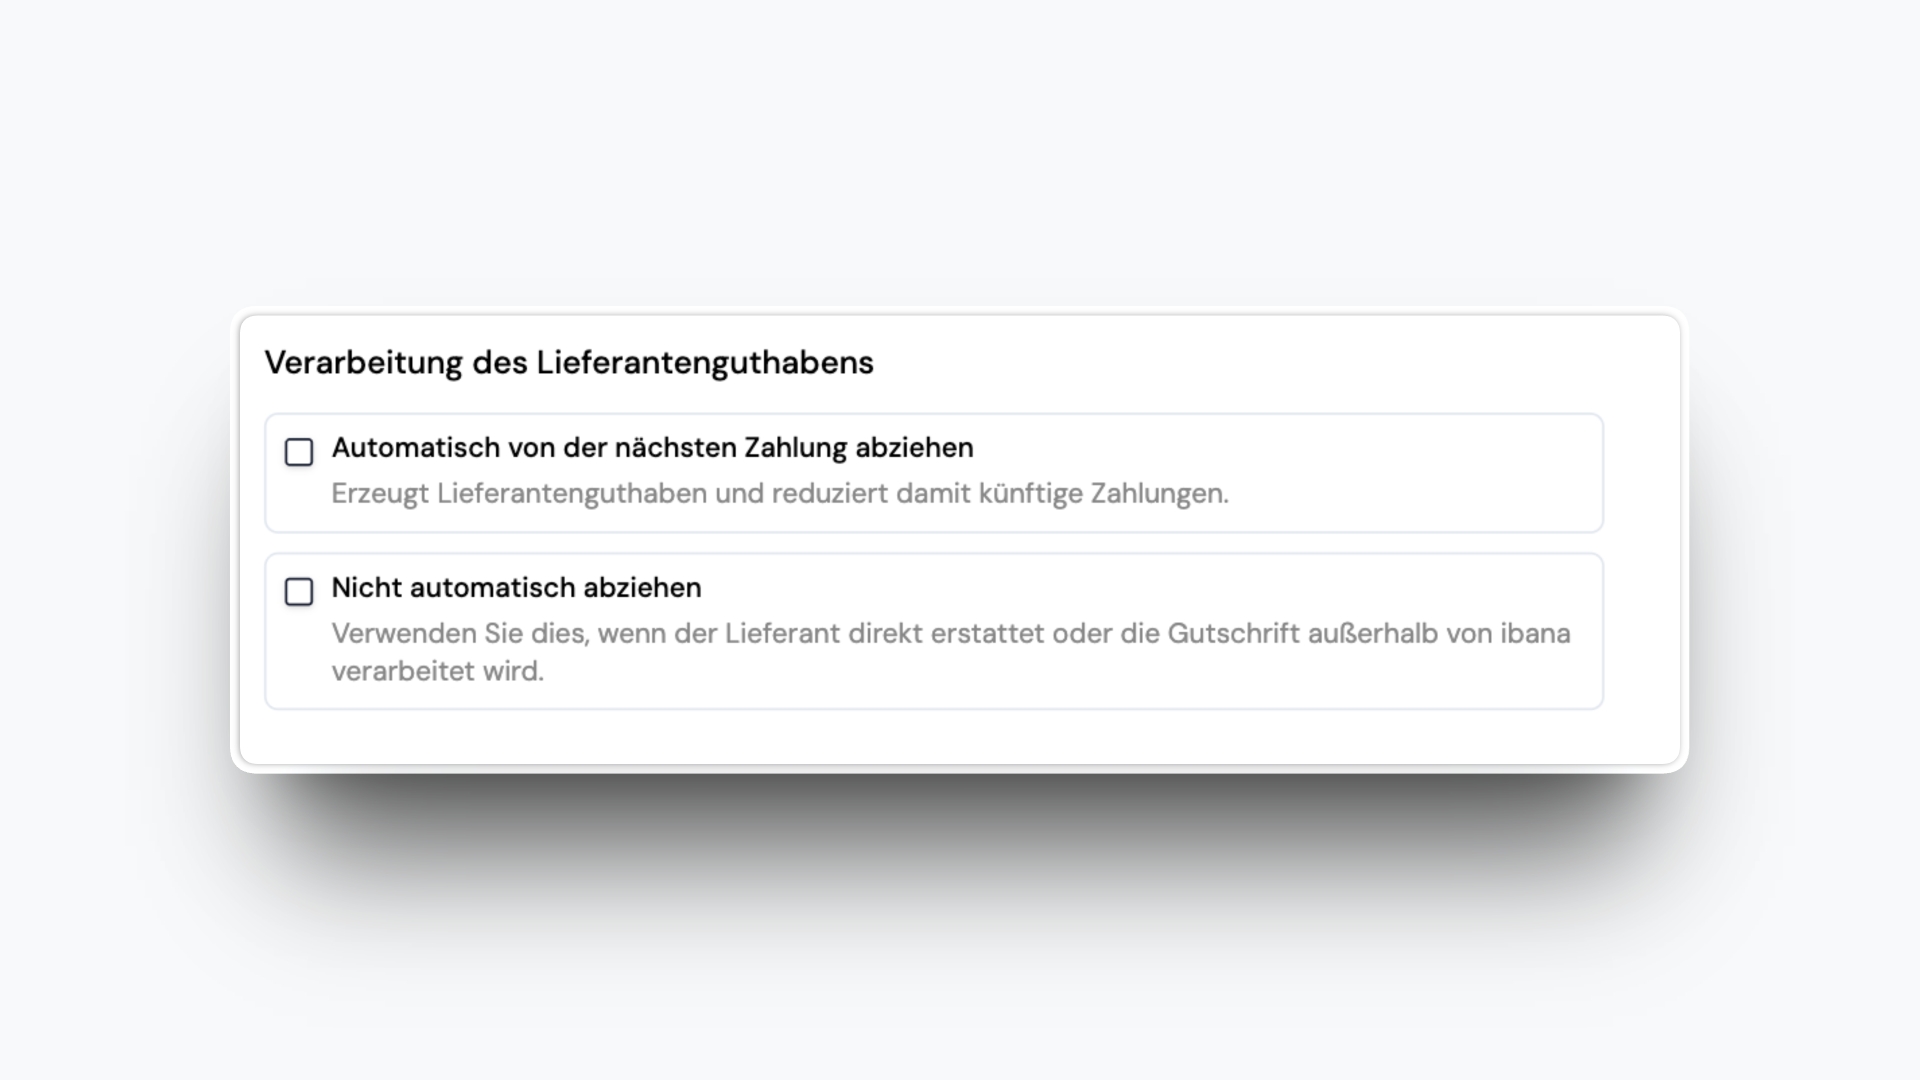Enable the 'Nicht automatisch abziehen' checkbox
Viewport: 1920px width, 1080px height.
coord(299,592)
